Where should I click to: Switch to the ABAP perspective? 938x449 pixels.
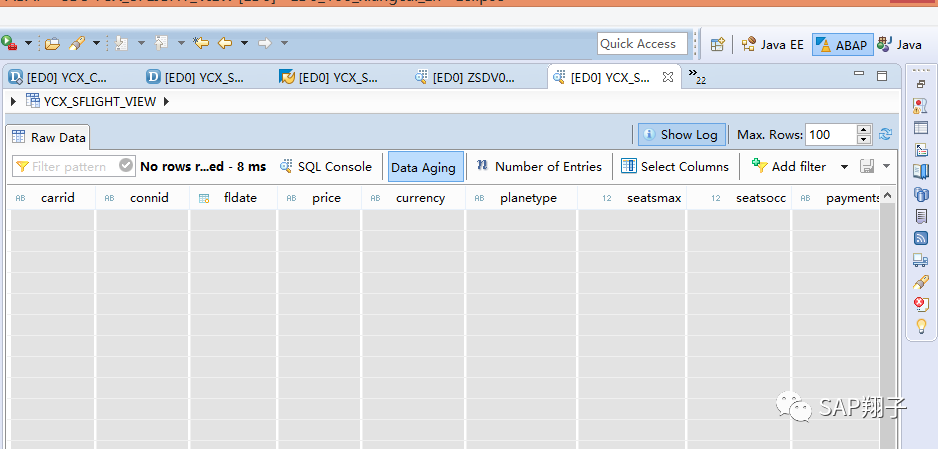(842, 45)
